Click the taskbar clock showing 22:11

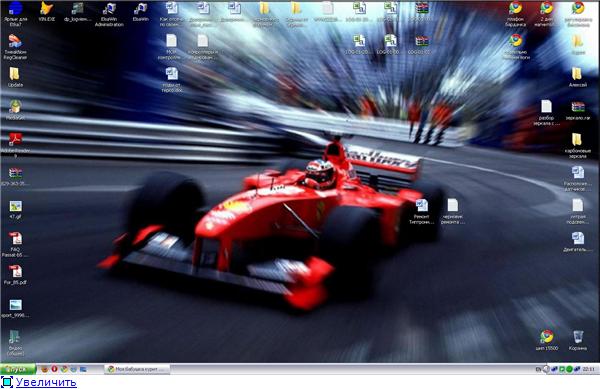588,369
